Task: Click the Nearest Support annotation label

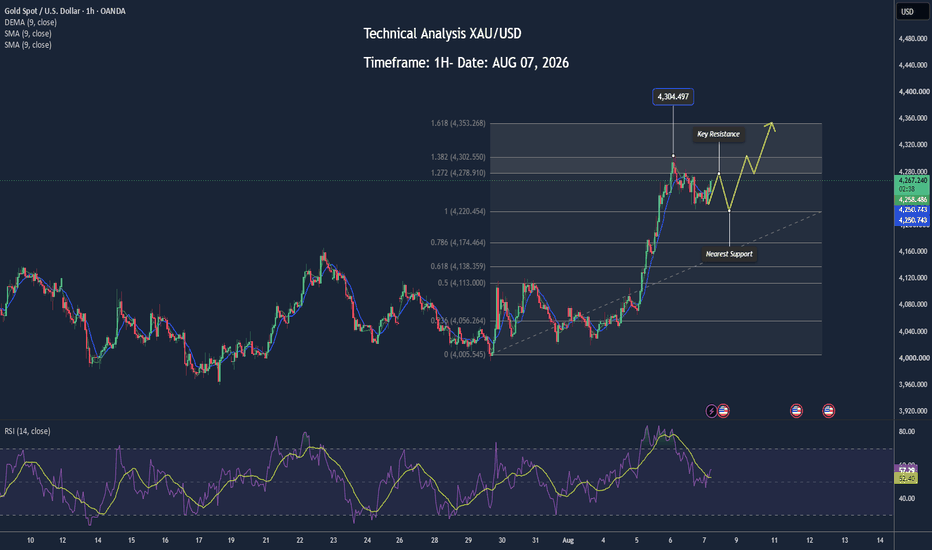Action: tap(729, 254)
